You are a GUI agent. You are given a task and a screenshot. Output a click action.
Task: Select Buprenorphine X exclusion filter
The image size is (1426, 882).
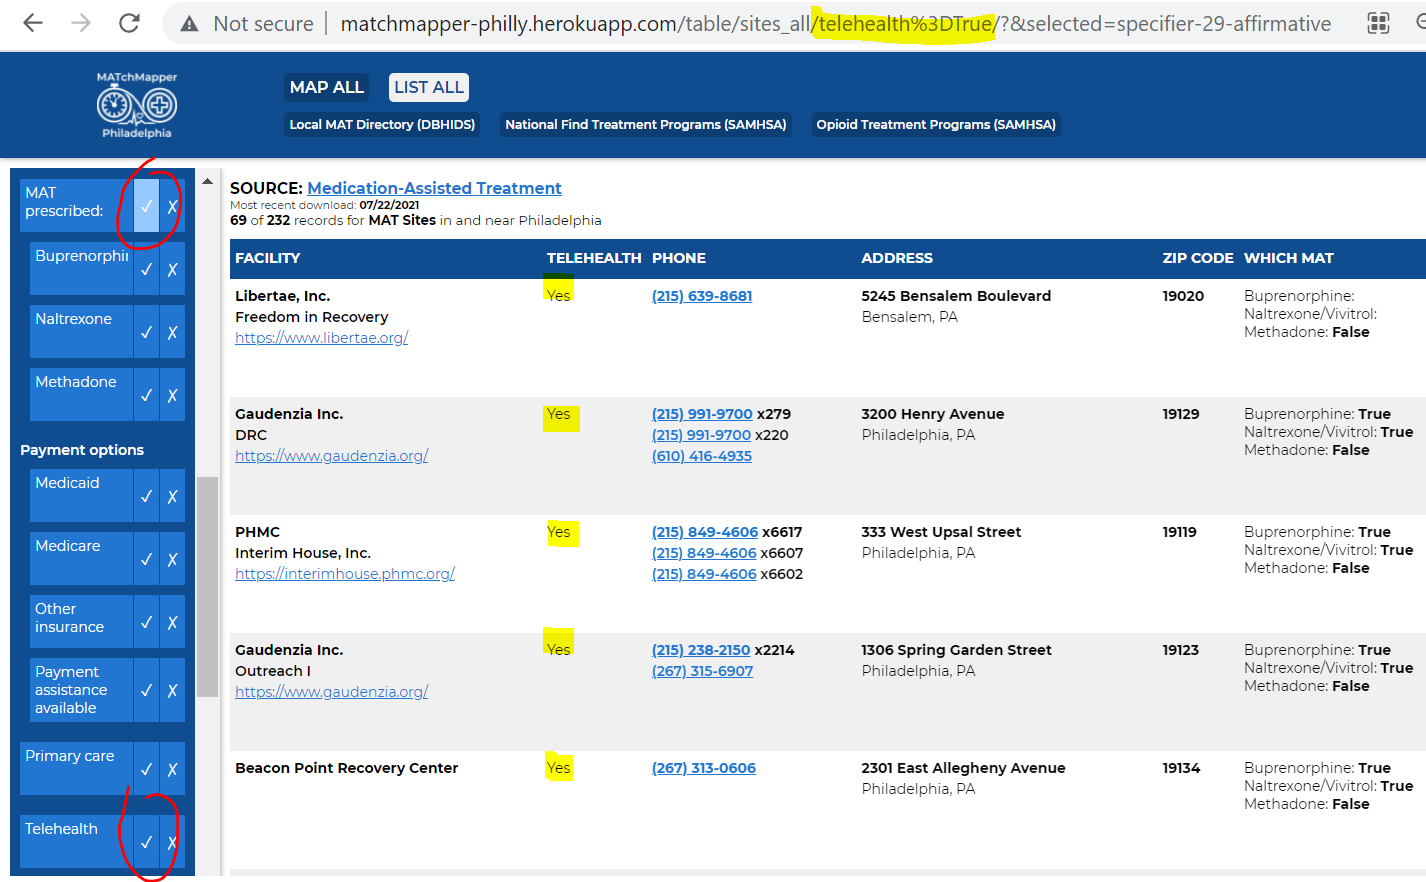(172, 269)
